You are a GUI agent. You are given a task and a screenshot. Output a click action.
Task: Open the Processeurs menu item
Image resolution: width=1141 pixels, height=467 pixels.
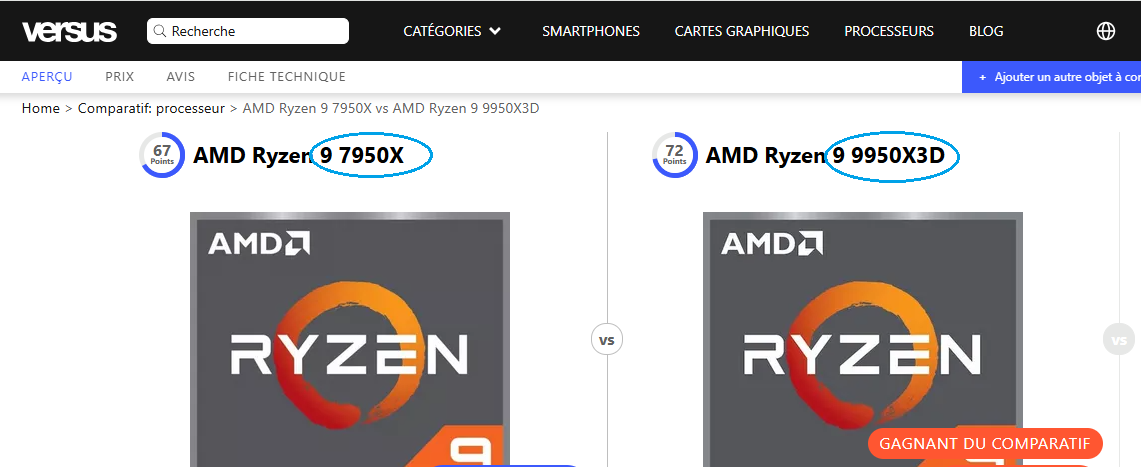(x=888, y=31)
